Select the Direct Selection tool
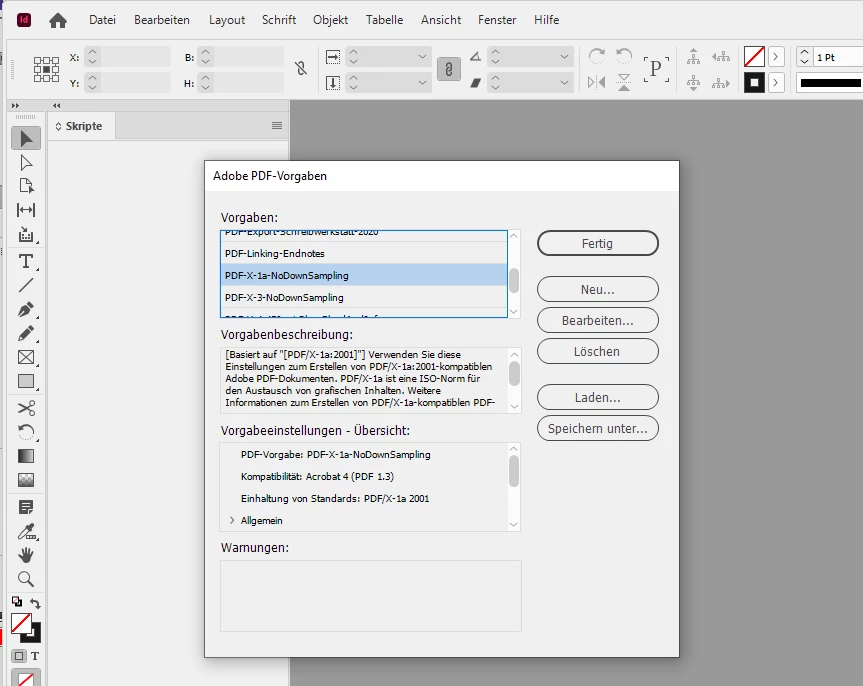This screenshot has width=863, height=686. point(26,162)
